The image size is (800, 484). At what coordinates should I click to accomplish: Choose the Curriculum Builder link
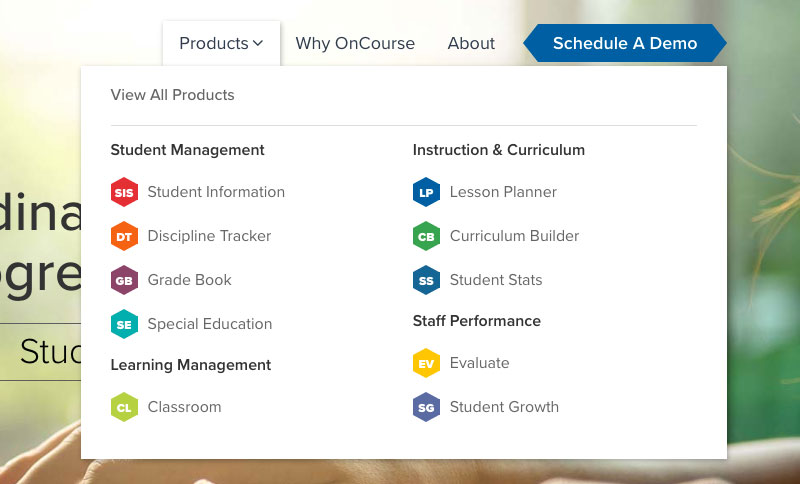click(x=514, y=236)
